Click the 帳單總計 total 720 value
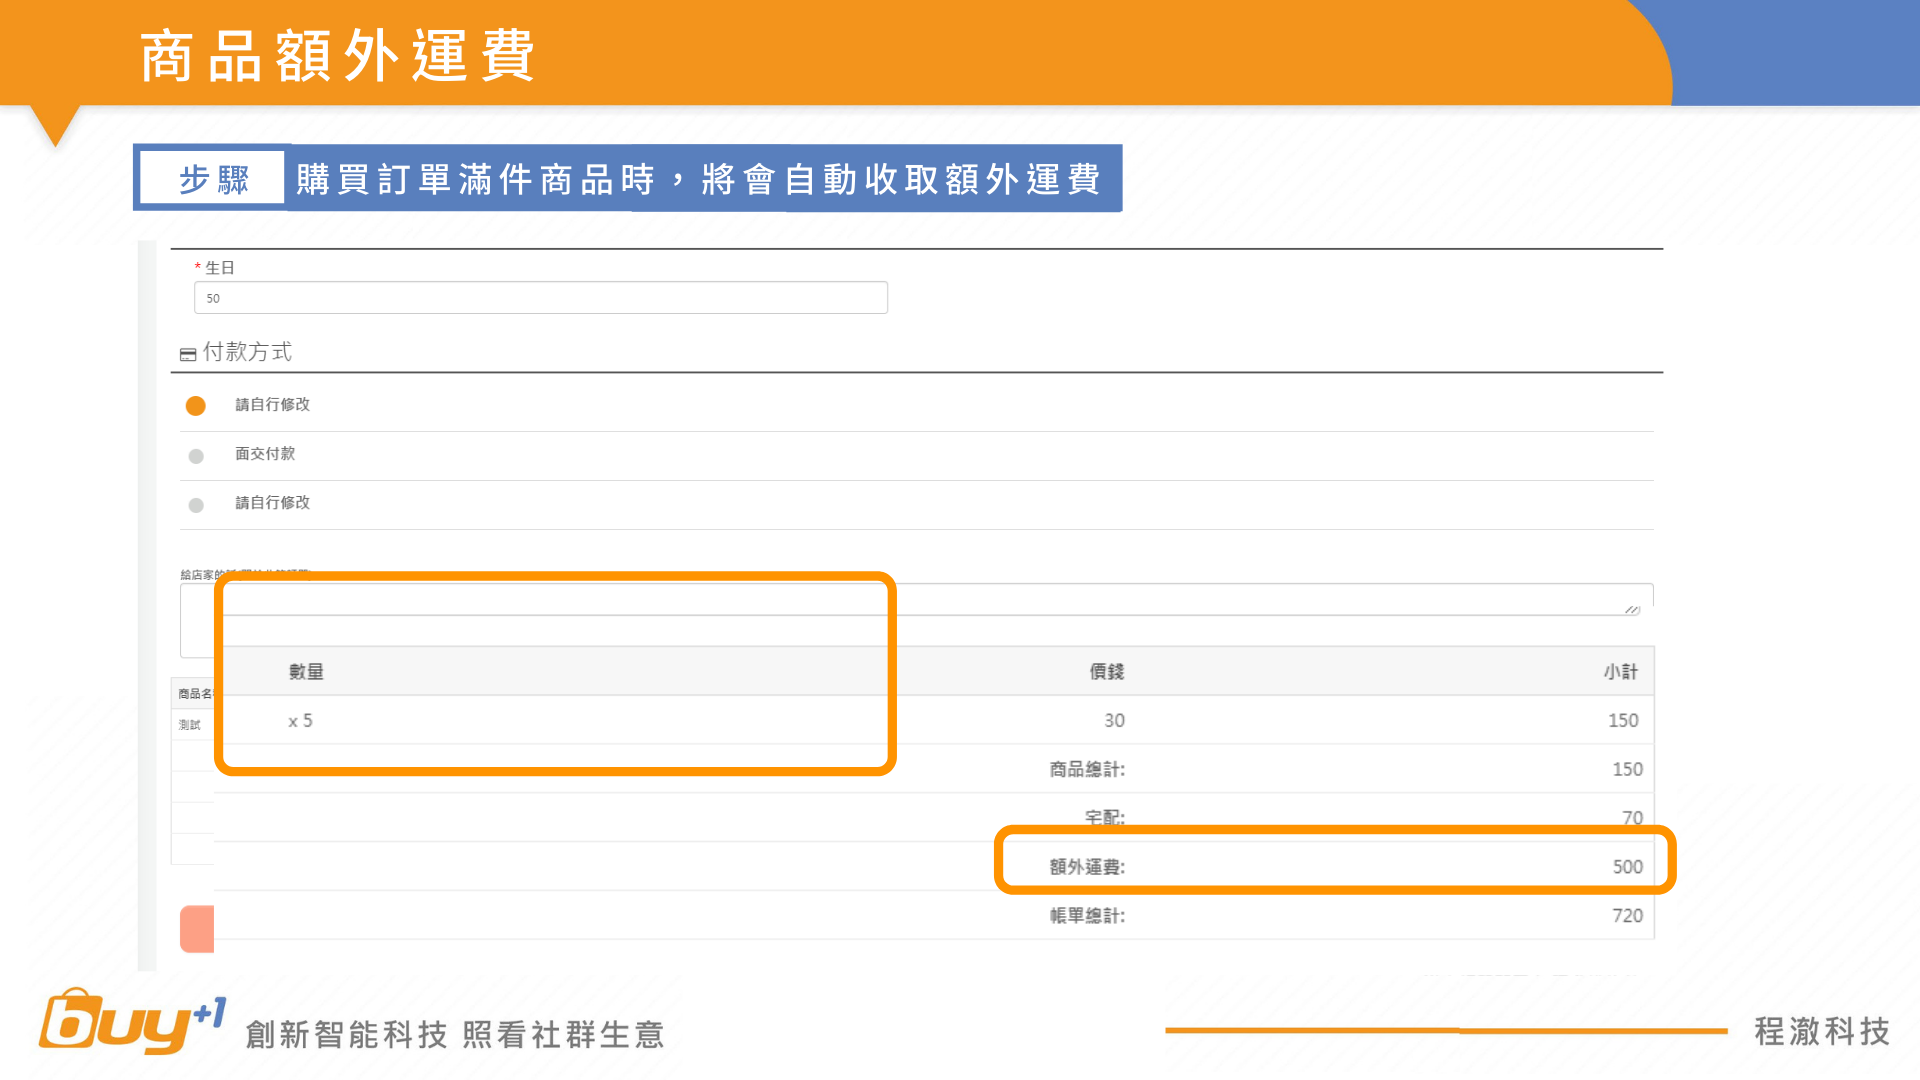 point(1627,916)
